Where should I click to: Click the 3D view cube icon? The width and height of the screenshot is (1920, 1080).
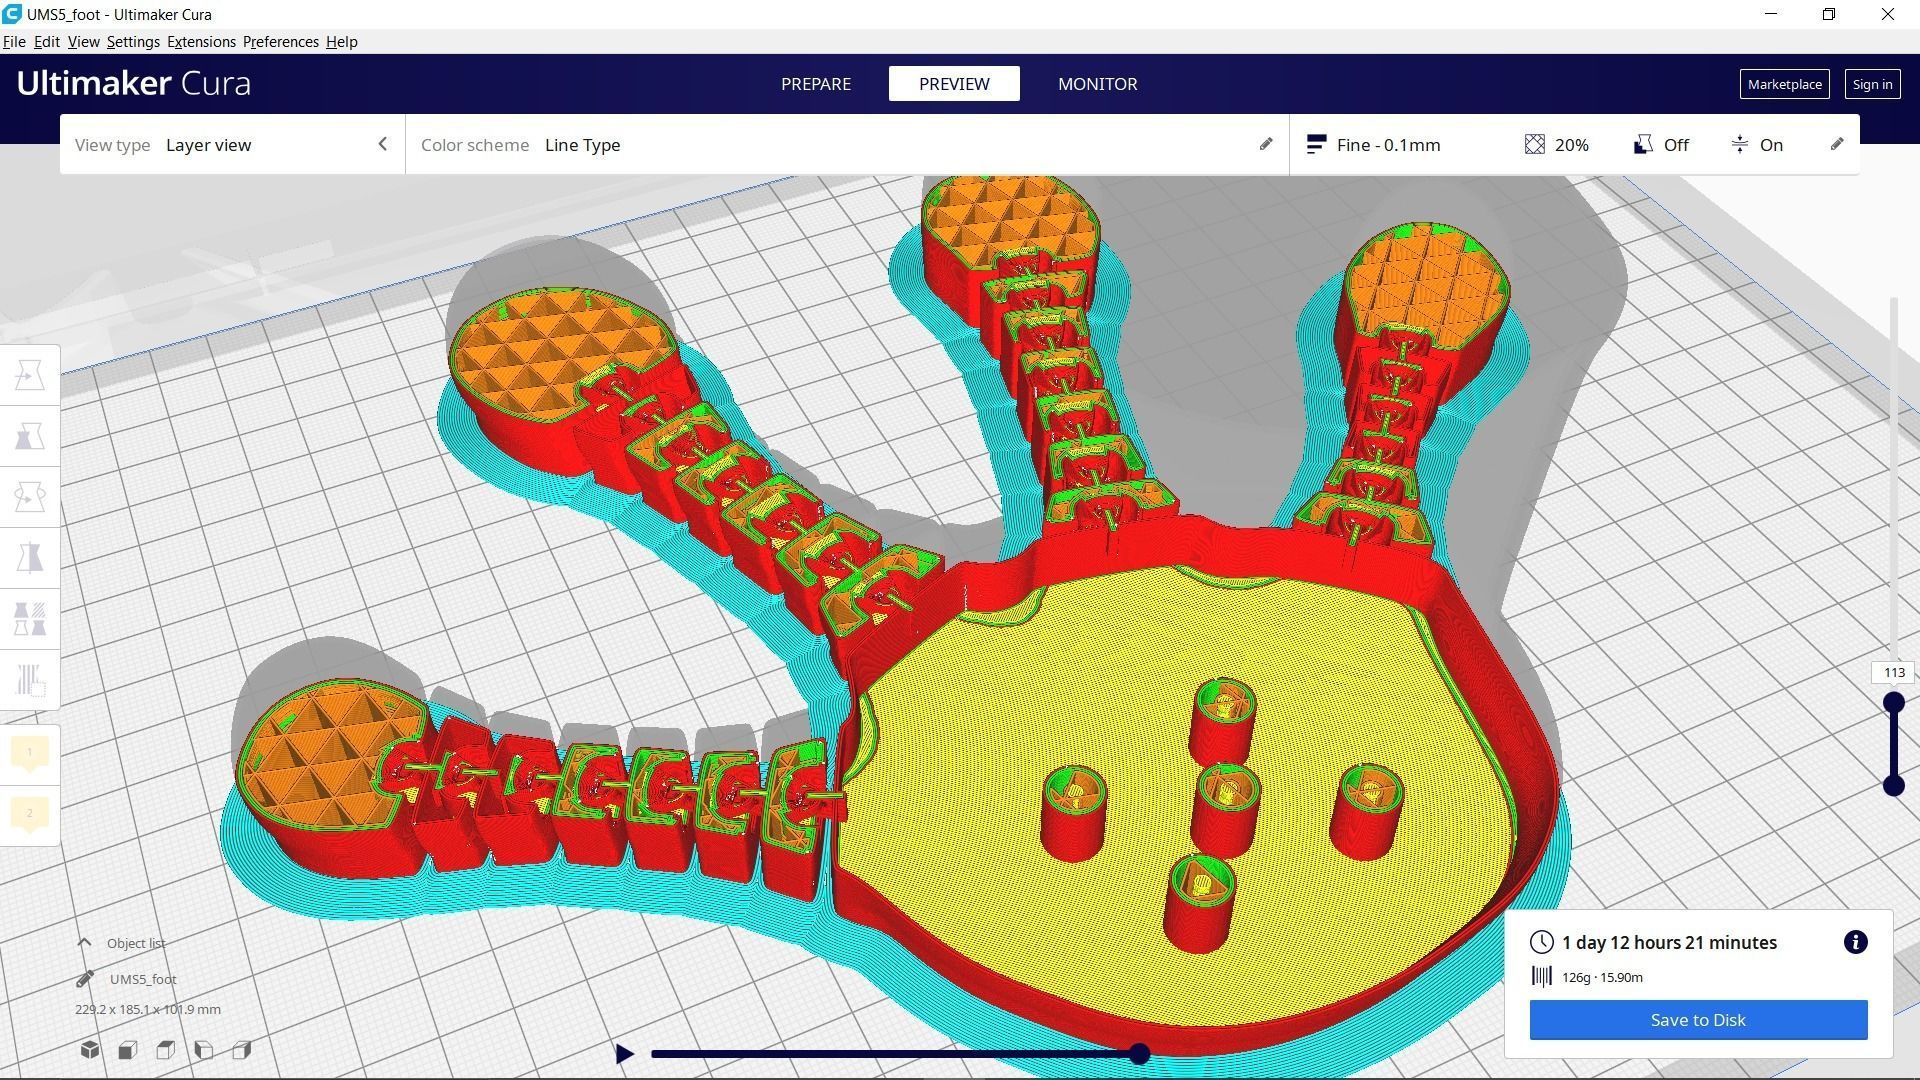[x=90, y=1050]
